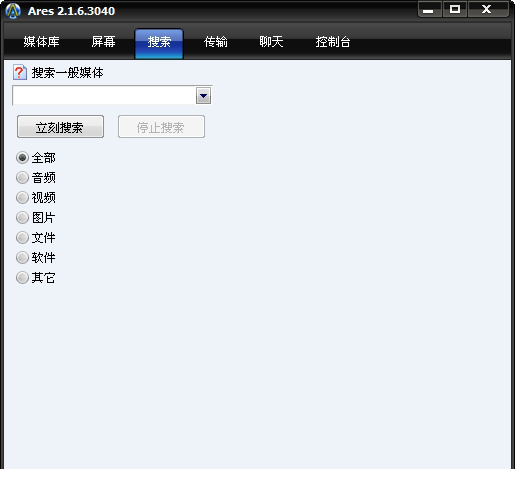Open the 媒体库 tab
The image size is (515, 487).
tap(41, 42)
